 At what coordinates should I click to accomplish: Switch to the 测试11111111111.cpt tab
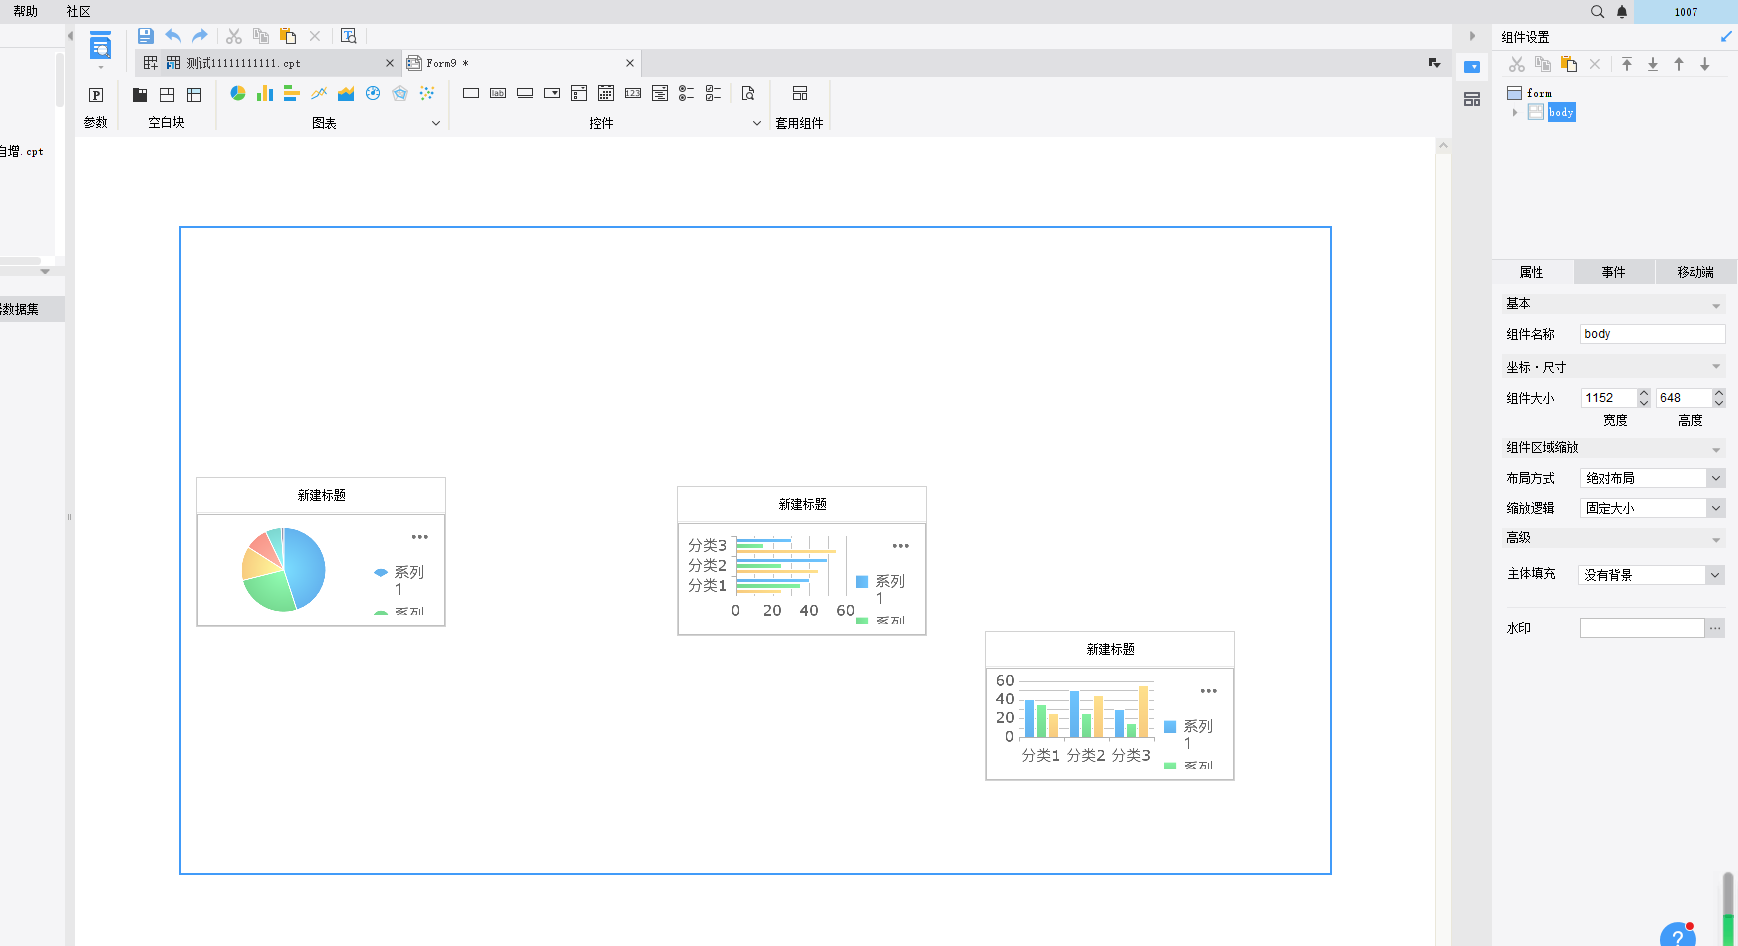point(243,63)
